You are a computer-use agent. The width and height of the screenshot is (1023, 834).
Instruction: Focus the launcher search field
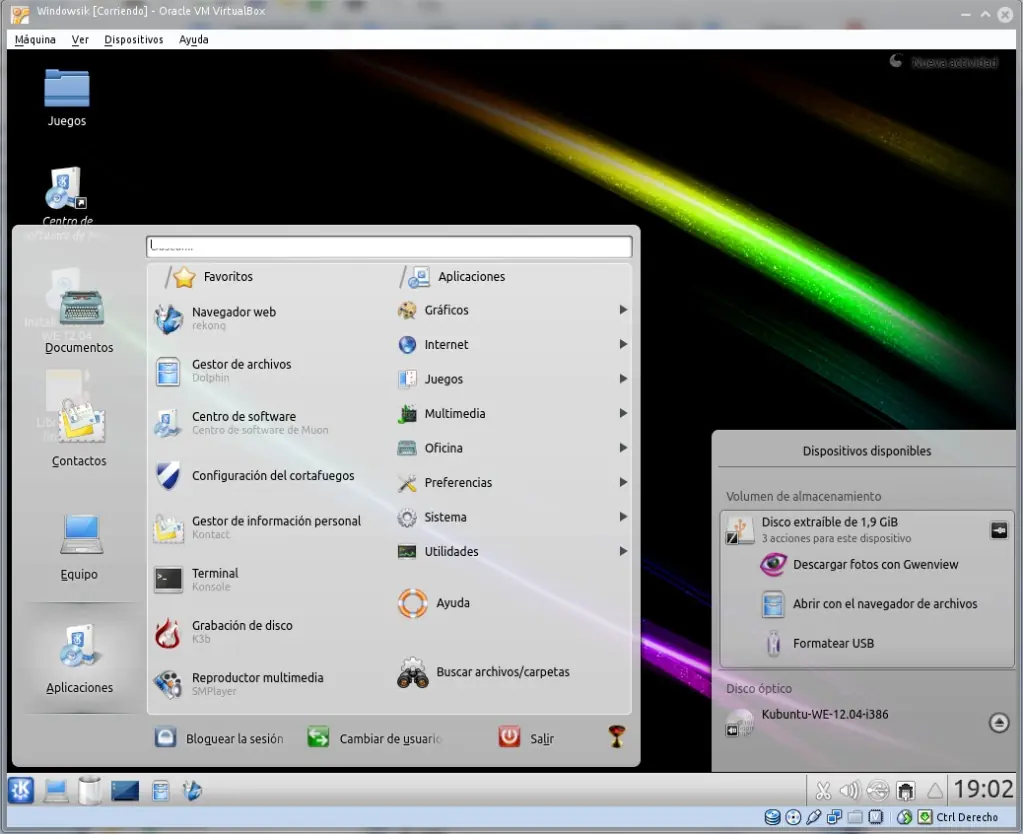pos(389,246)
